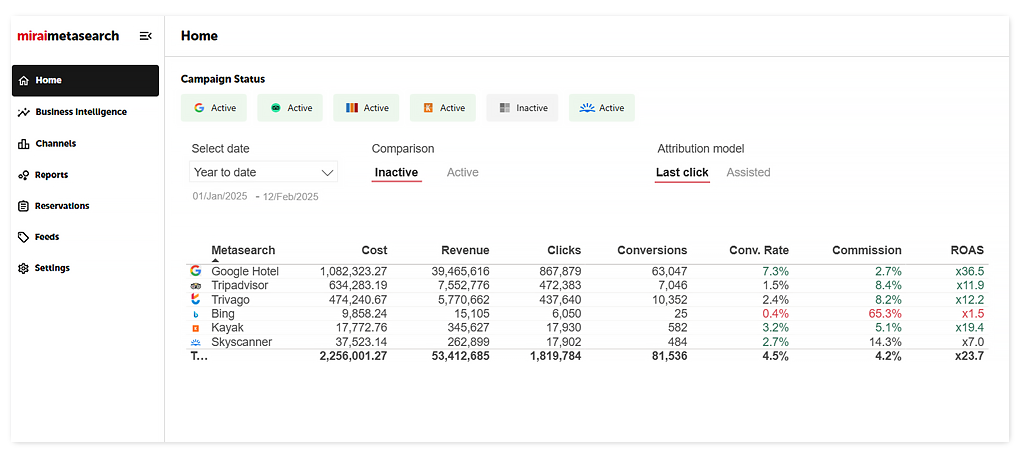Sort table by Metasearch column arrow

(215, 260)
